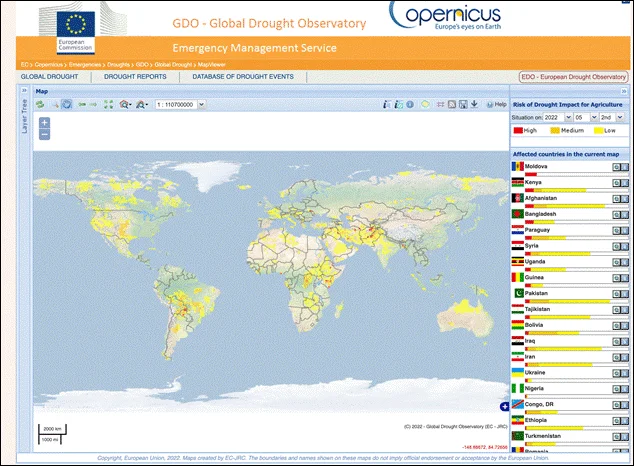Click the map zoom in plus button
The image size is (634, 466).
point(44,122)
